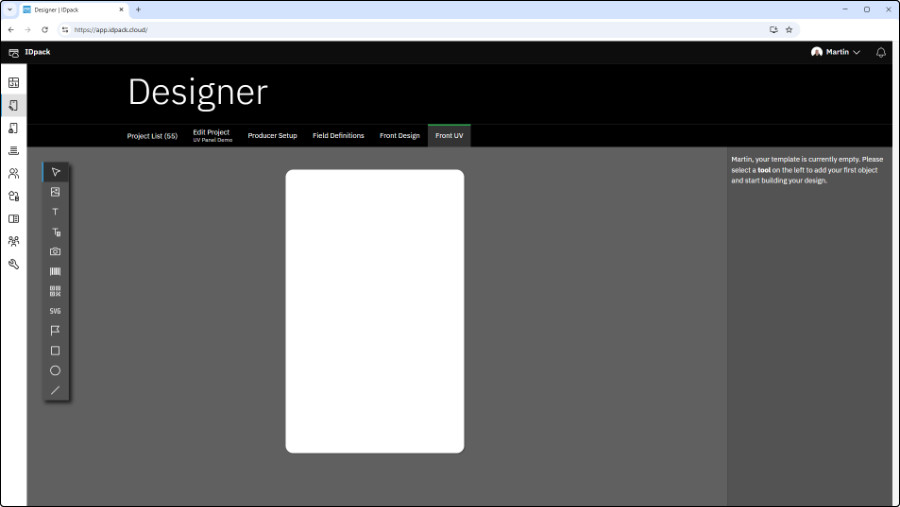Select the flag tool in toolbox
This screenshot has height=507, width=900.
[55, 330]
